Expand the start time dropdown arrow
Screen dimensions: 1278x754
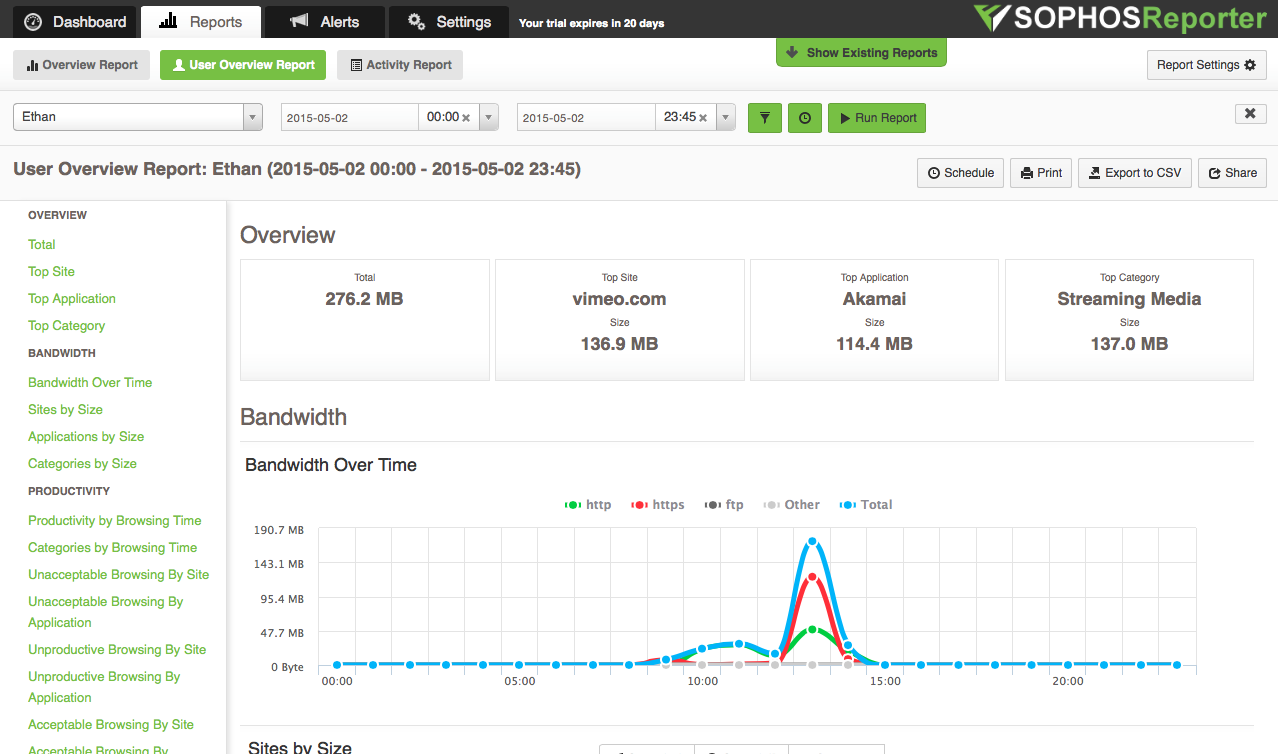(x=489, y=117)
